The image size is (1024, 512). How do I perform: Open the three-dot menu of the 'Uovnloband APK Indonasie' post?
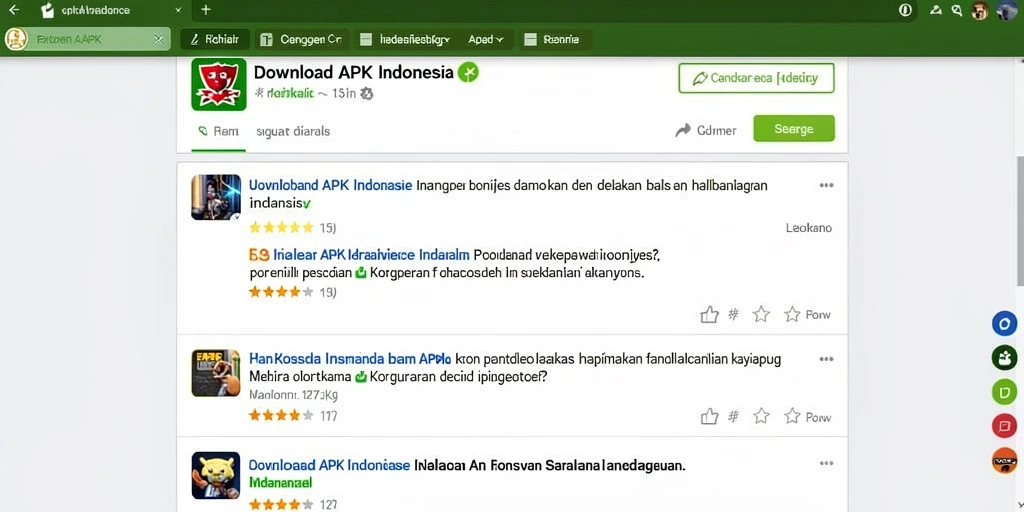pos(826,185)
